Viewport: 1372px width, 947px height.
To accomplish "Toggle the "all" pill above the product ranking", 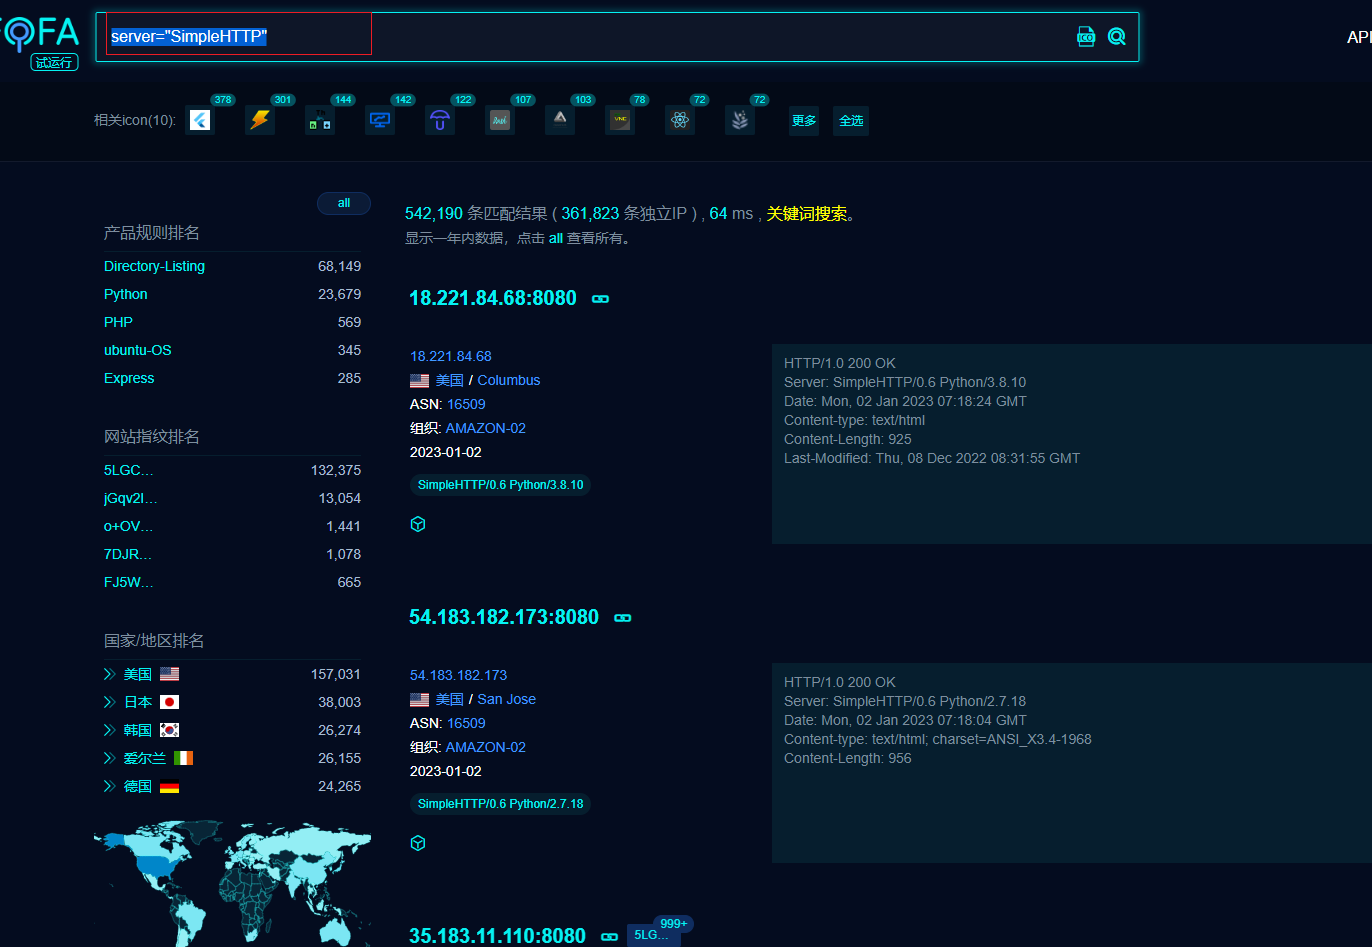I will click(x=344, y=203).
